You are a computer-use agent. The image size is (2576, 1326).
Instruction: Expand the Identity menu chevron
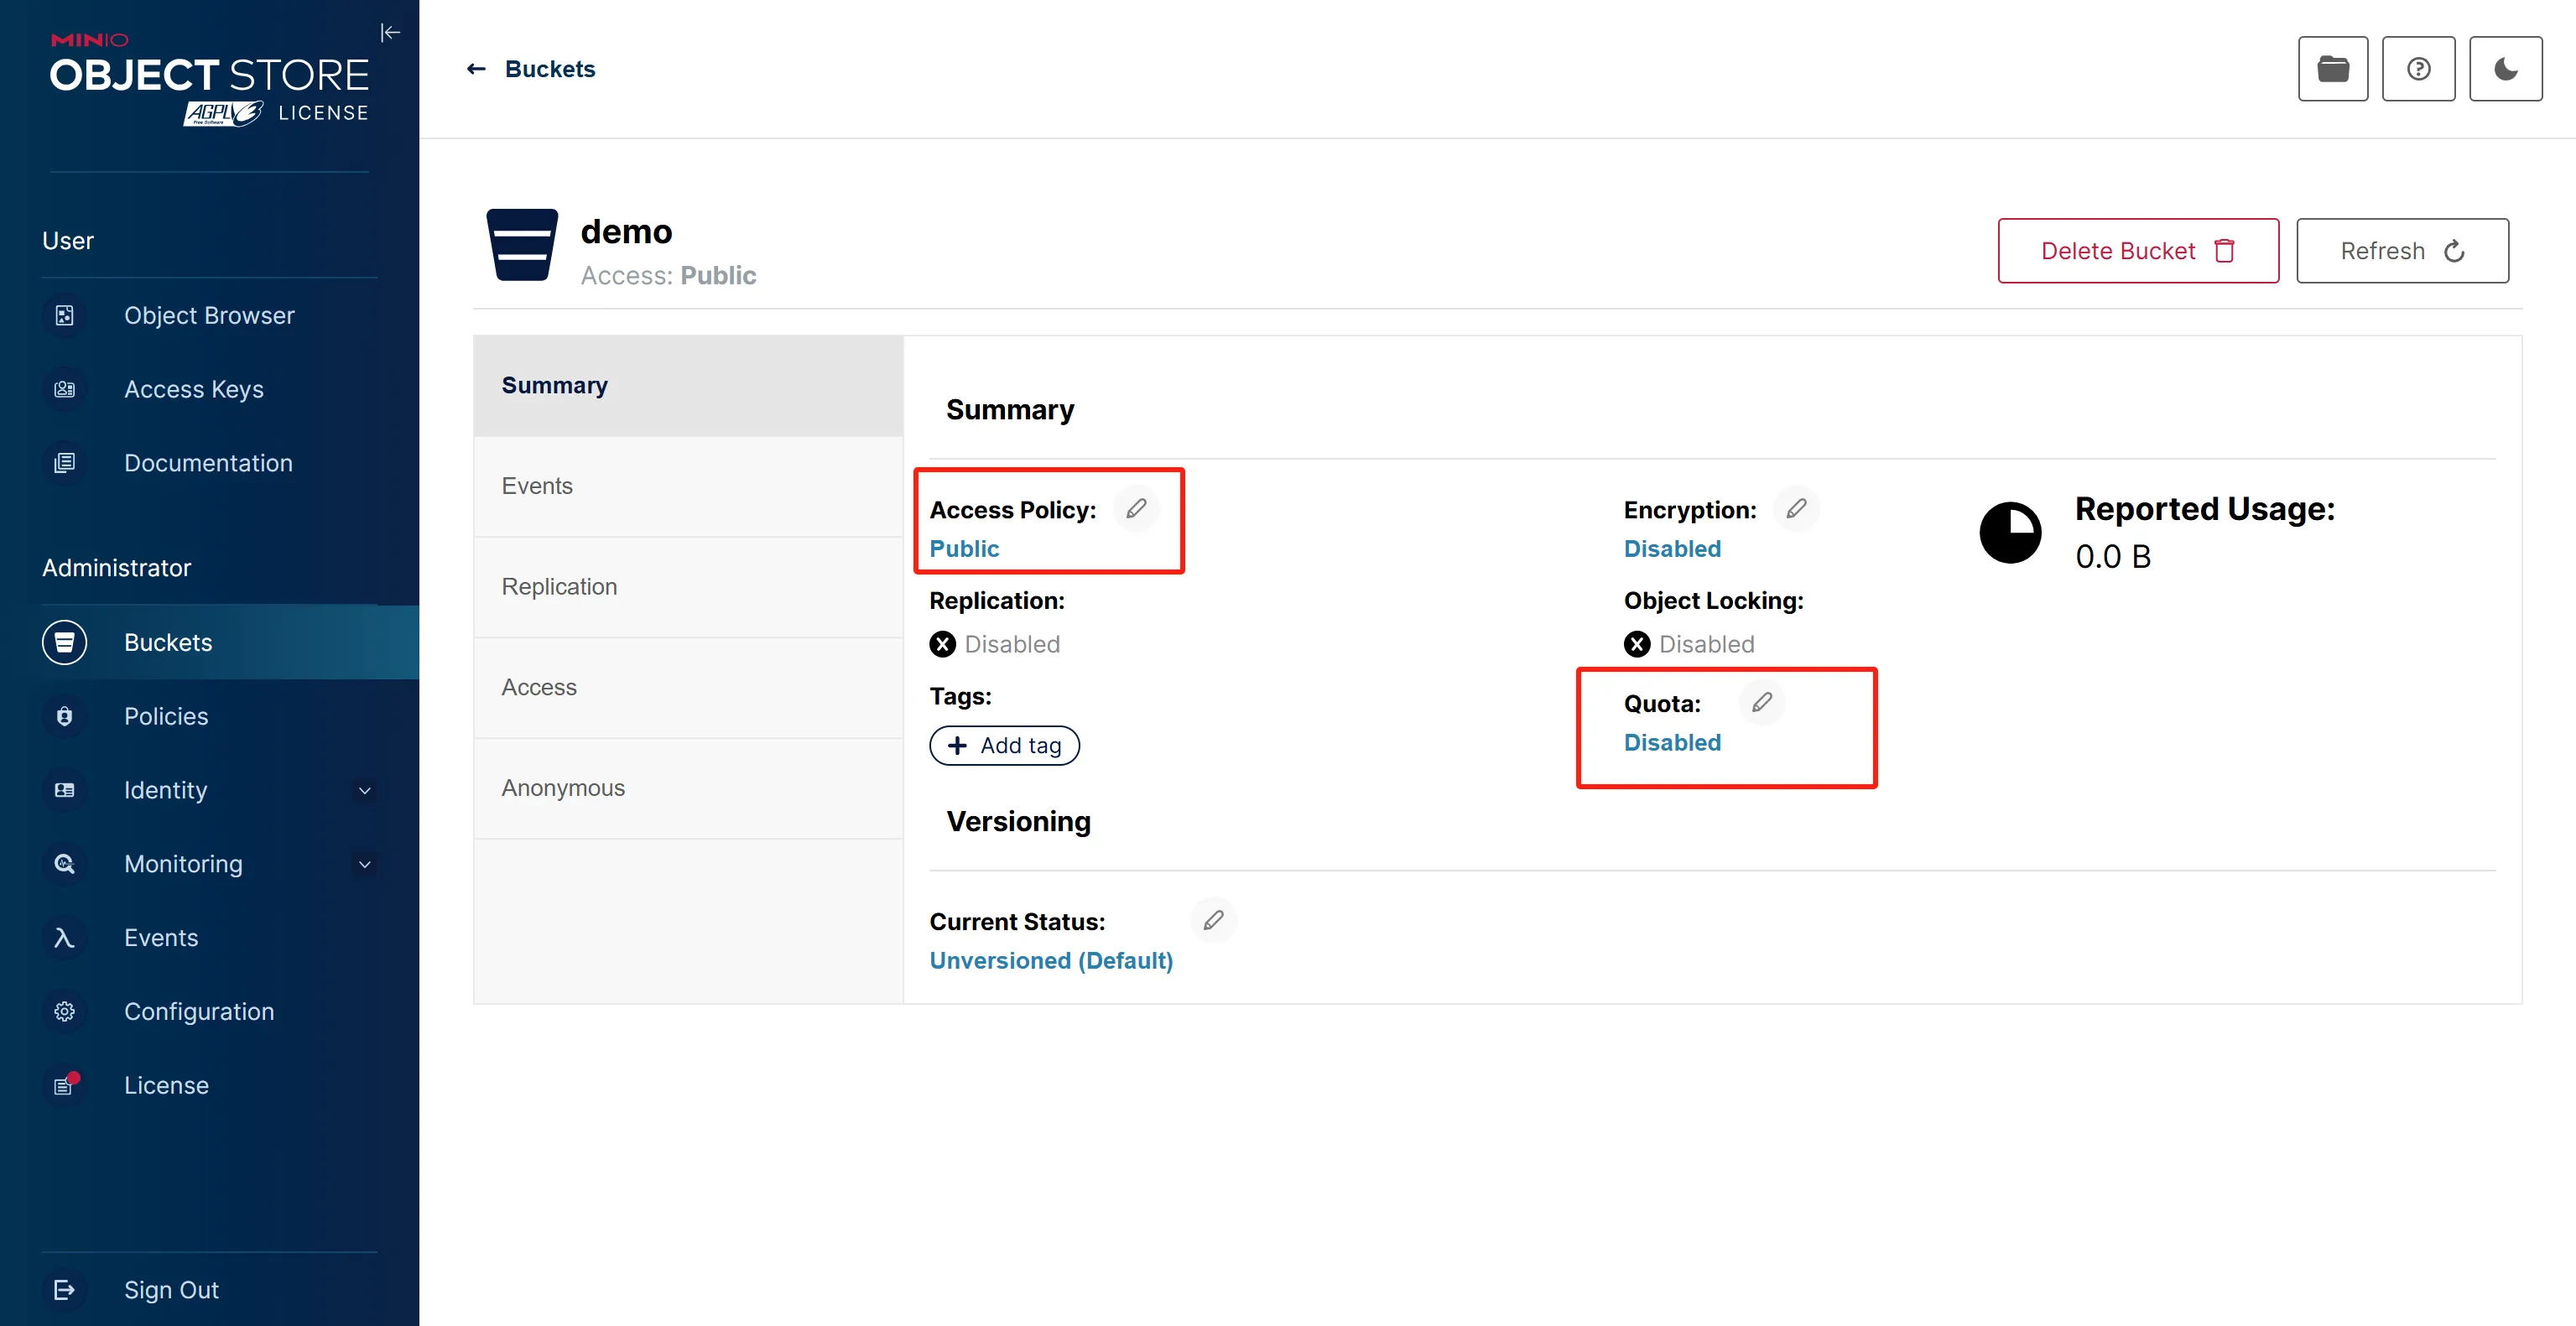pos(365,790)
